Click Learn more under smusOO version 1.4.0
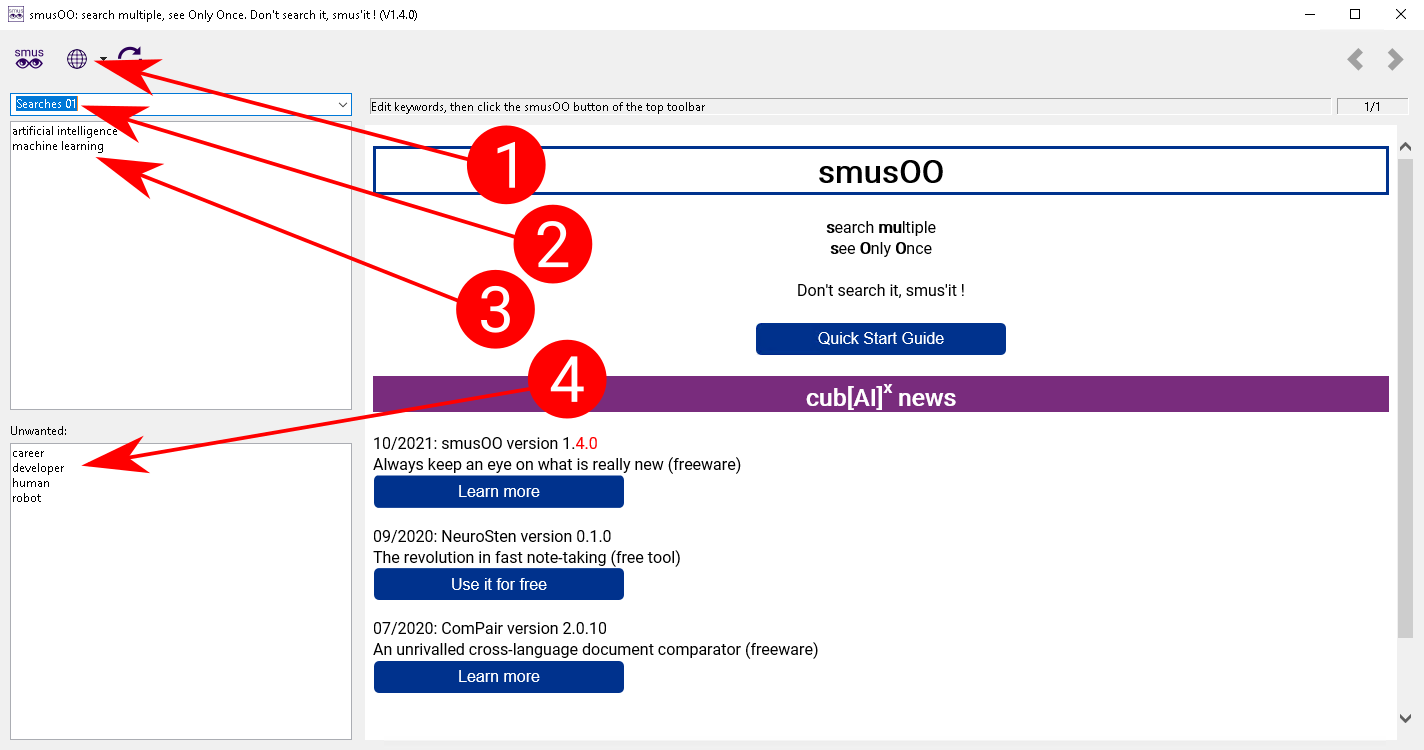Viewport: 1424px width, 750px height. click(x=499, y=492)
